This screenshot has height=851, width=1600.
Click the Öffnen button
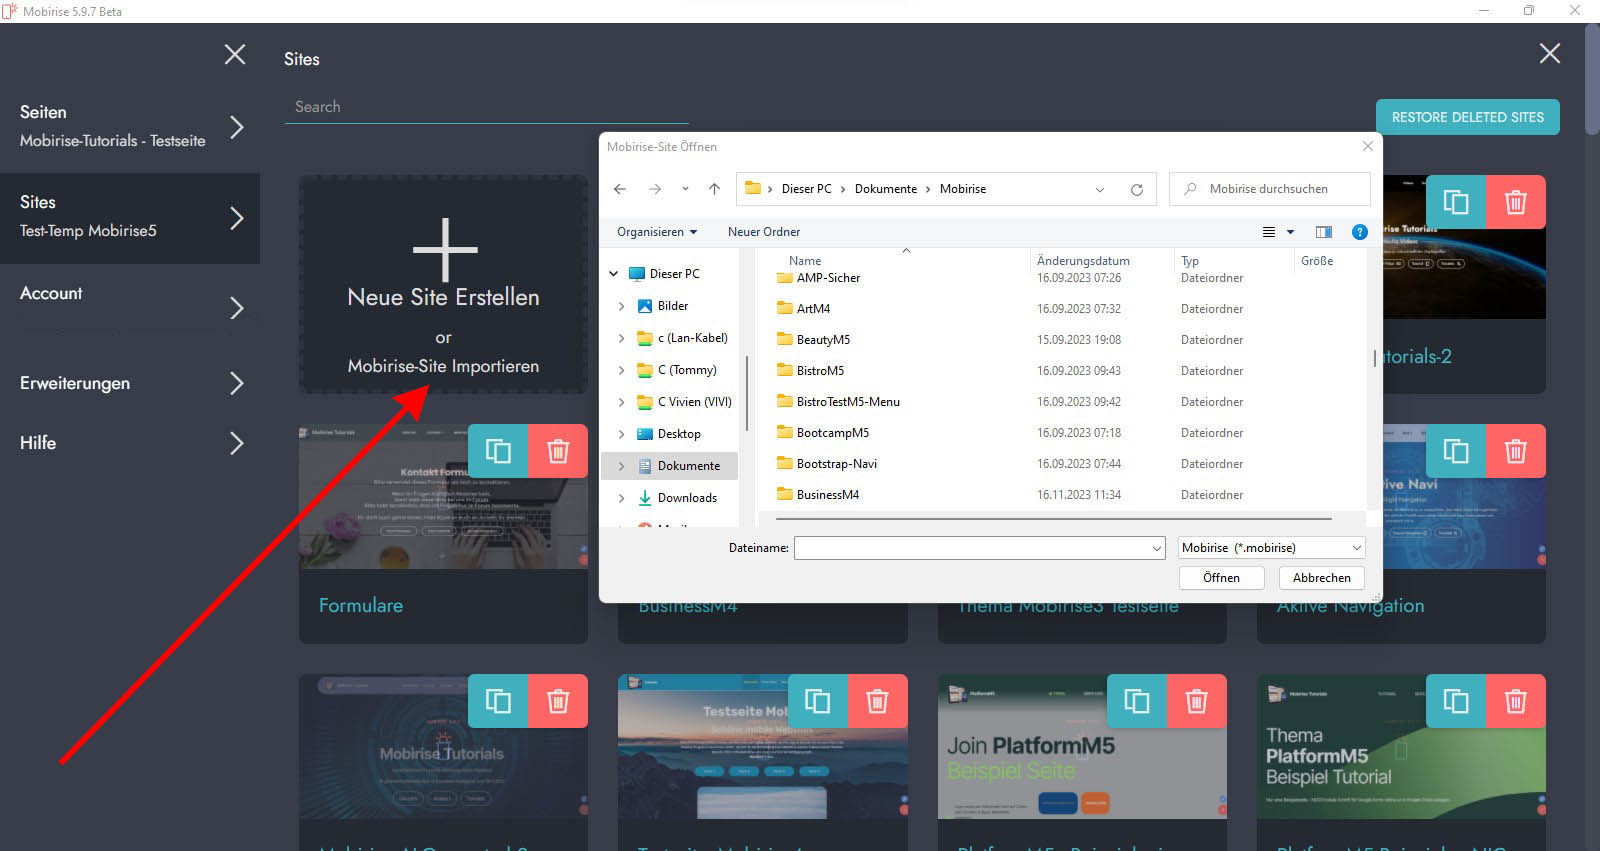1221,578
